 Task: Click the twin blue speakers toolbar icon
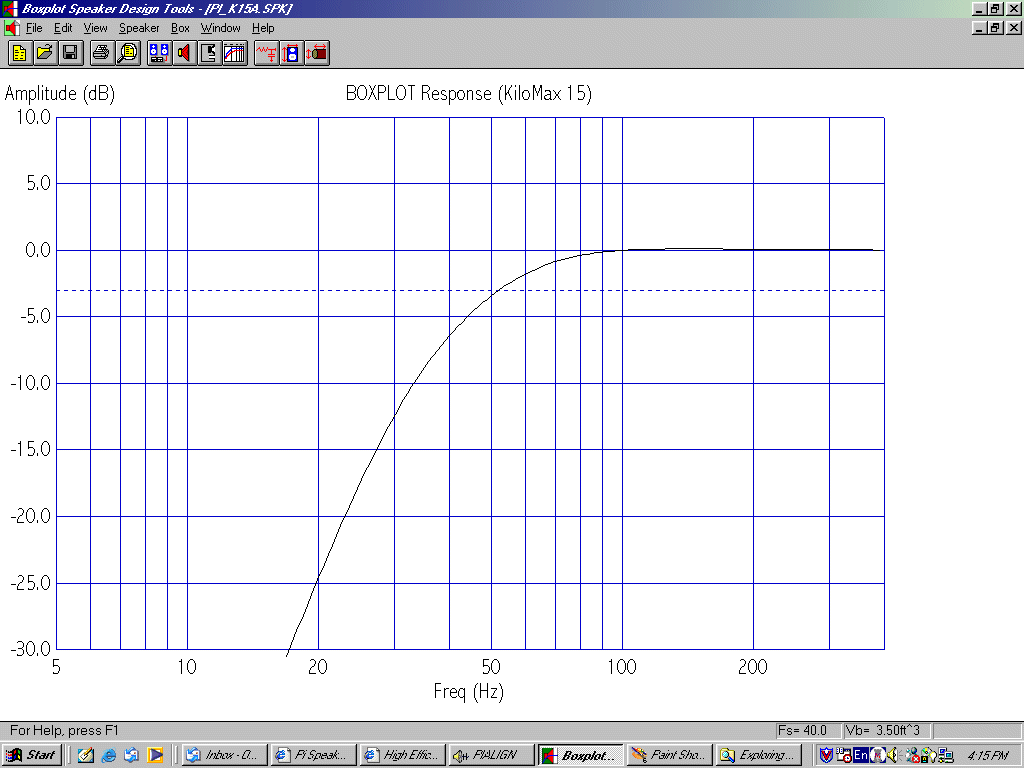coord(159,53)
